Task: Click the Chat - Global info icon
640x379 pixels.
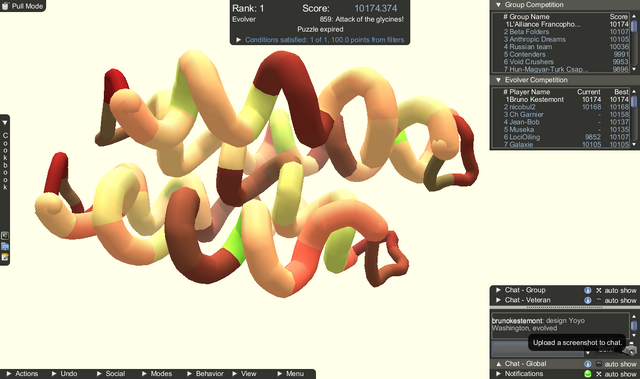Action: pyautogui.click(x=587, y=363)
